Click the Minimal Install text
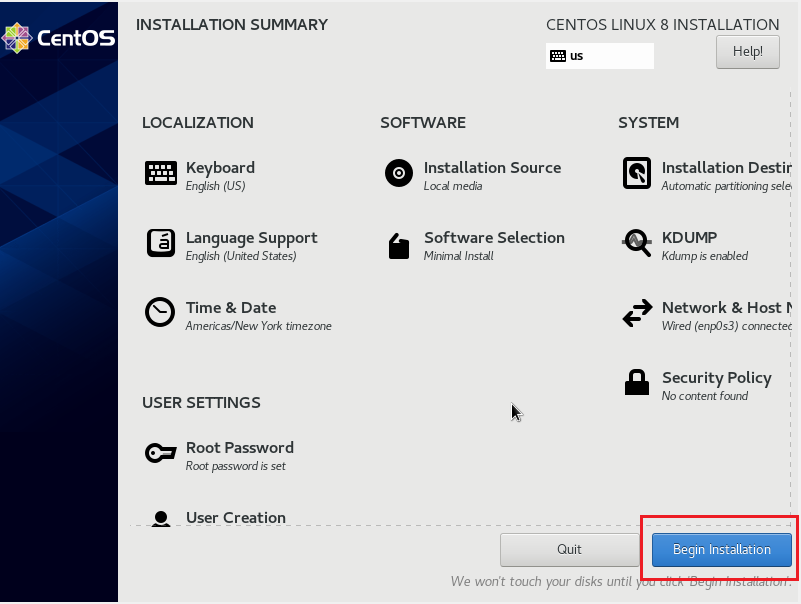This screenshot has height=604, width=801. pyautogui.click(x=458, y=256)
